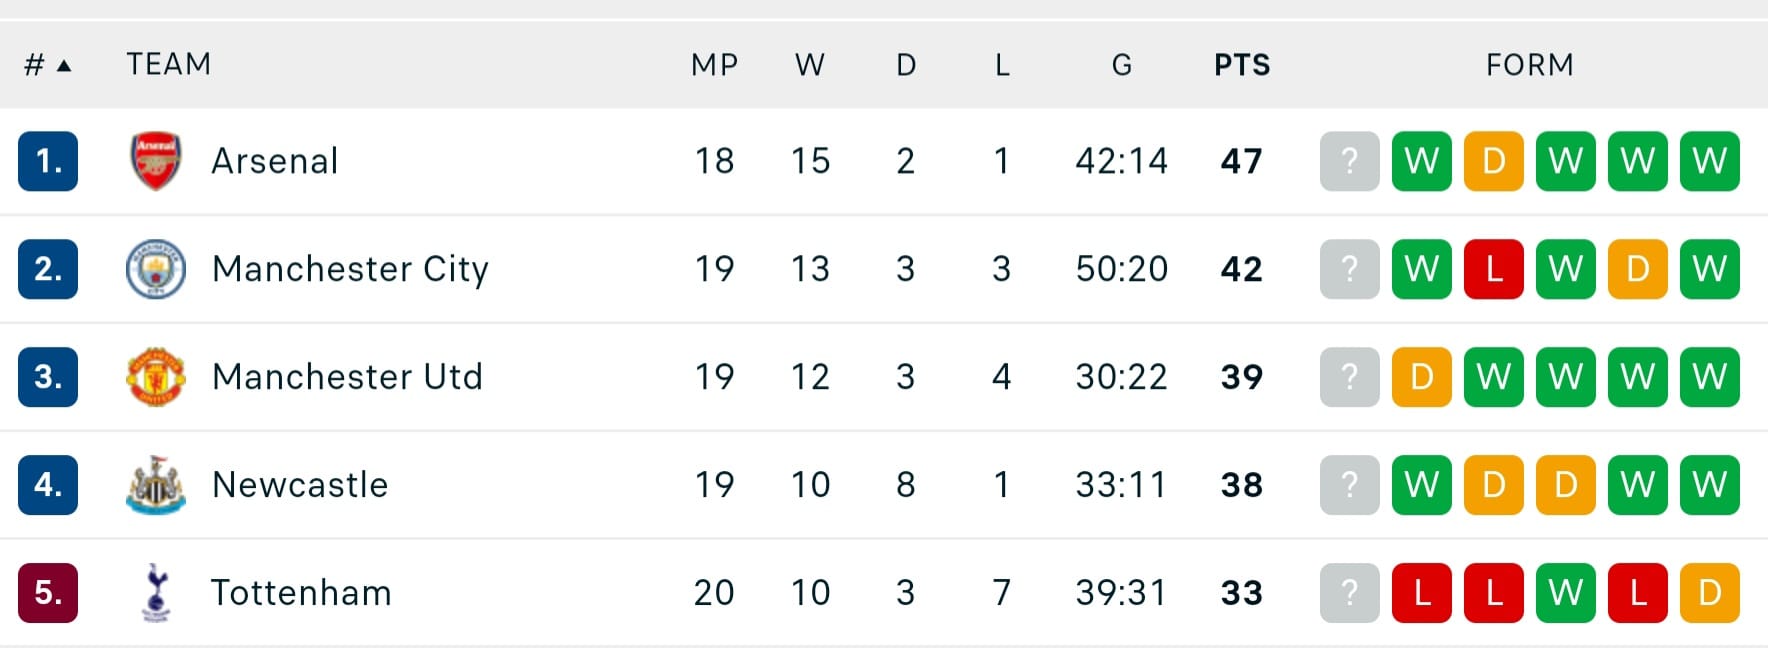Sort table by FORM header
The image size is (1768, 667).
(x=1530, y=65)
